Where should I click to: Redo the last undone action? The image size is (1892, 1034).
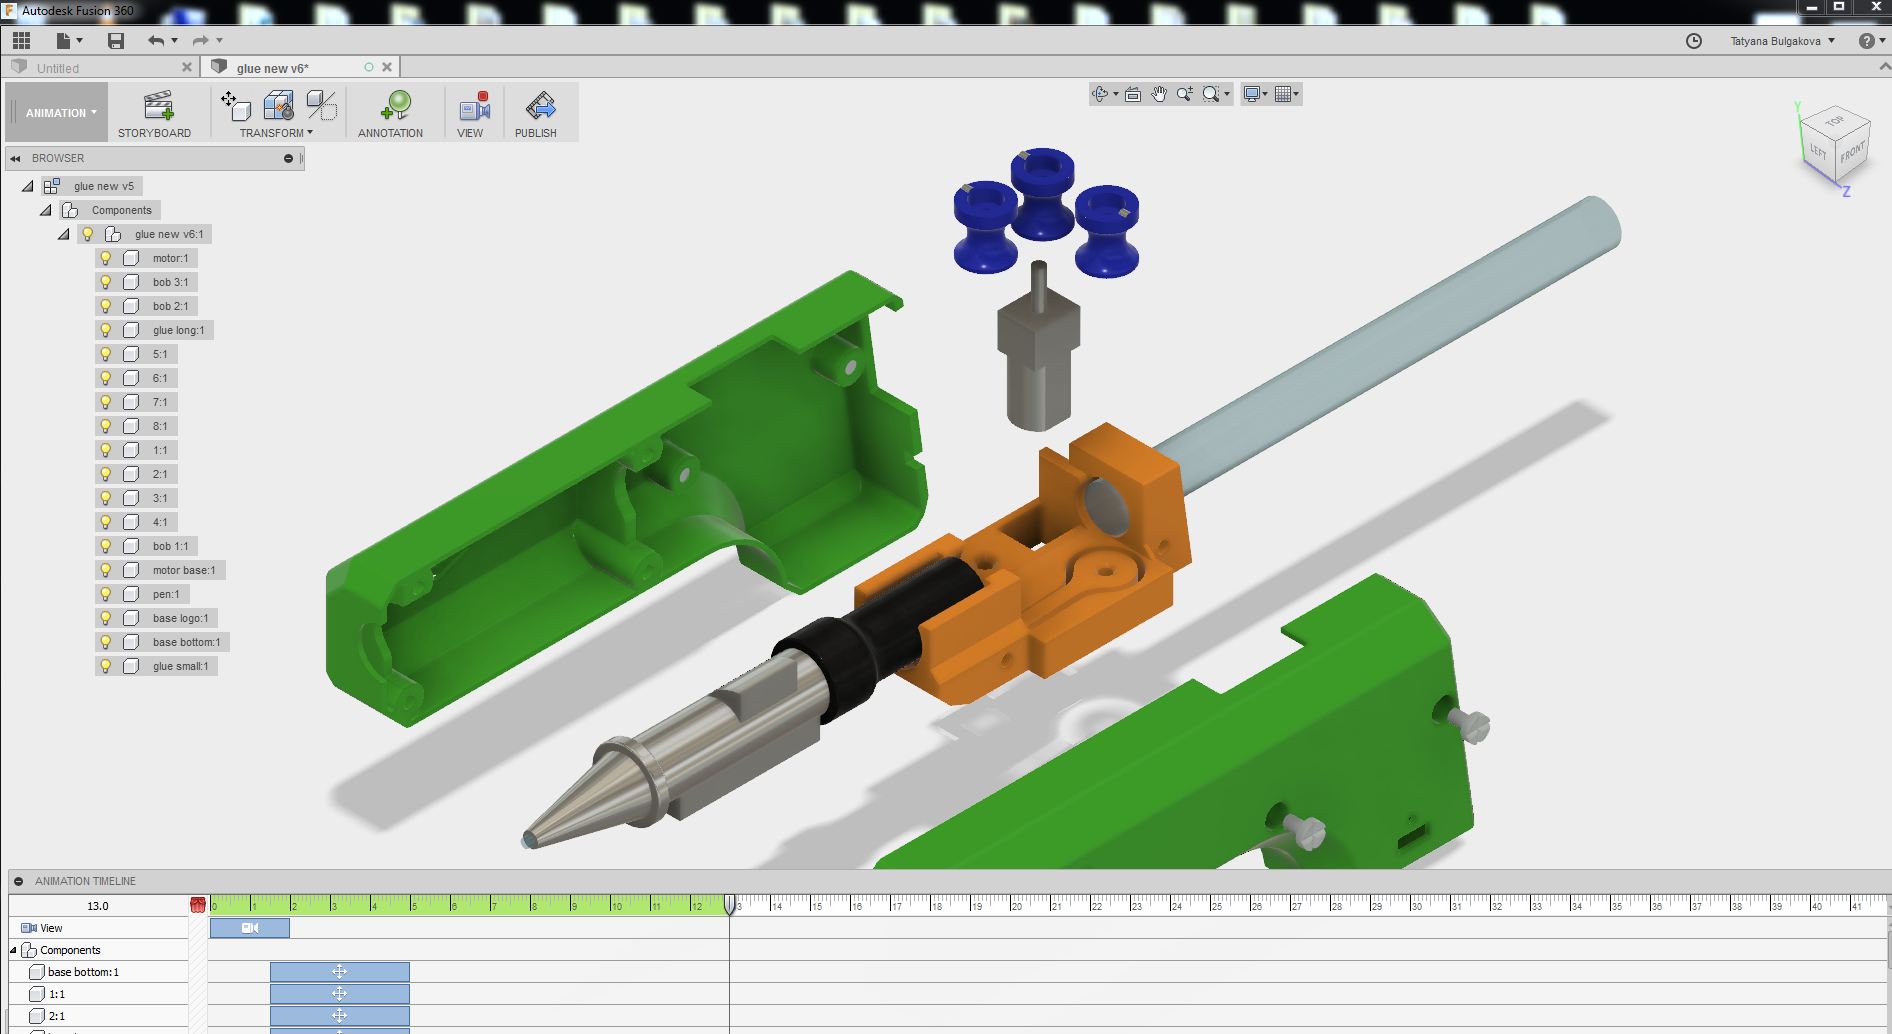pos(200,40)
